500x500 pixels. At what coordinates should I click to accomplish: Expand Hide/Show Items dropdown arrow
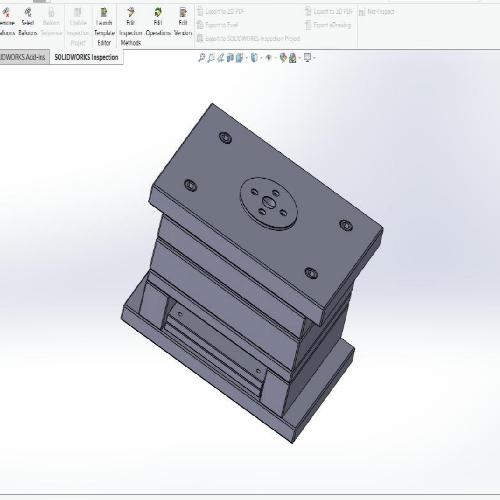[x=275, y=58]
